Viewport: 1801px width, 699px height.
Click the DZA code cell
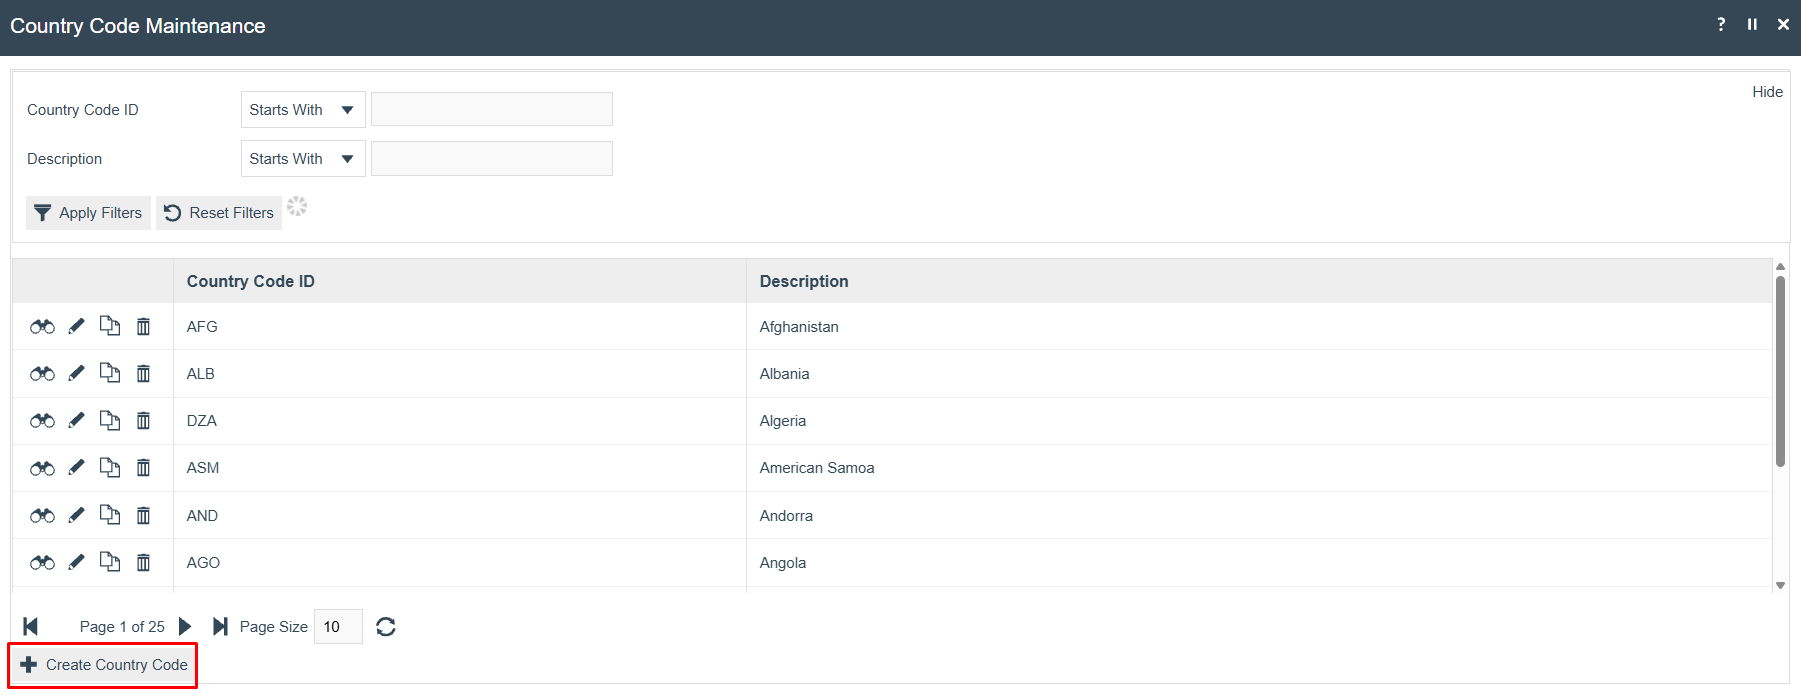click(x=460, y=421)
